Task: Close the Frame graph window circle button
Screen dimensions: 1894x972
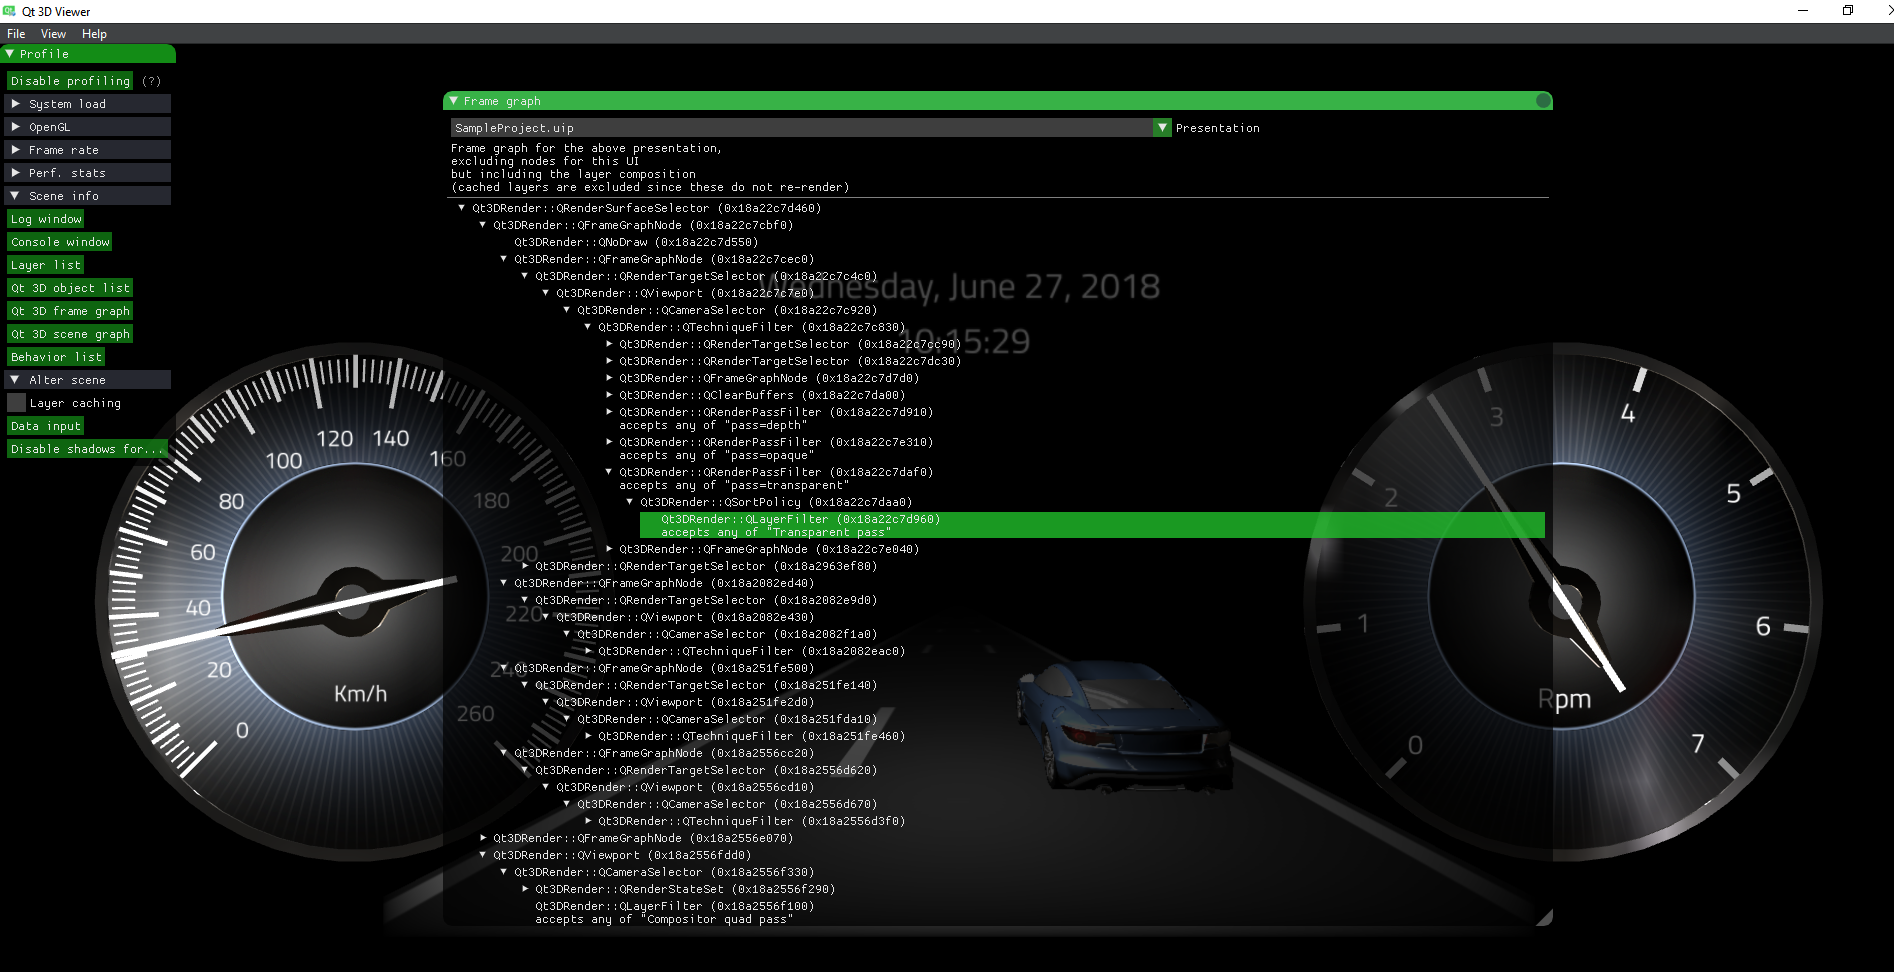Action: pos(1543,101)
